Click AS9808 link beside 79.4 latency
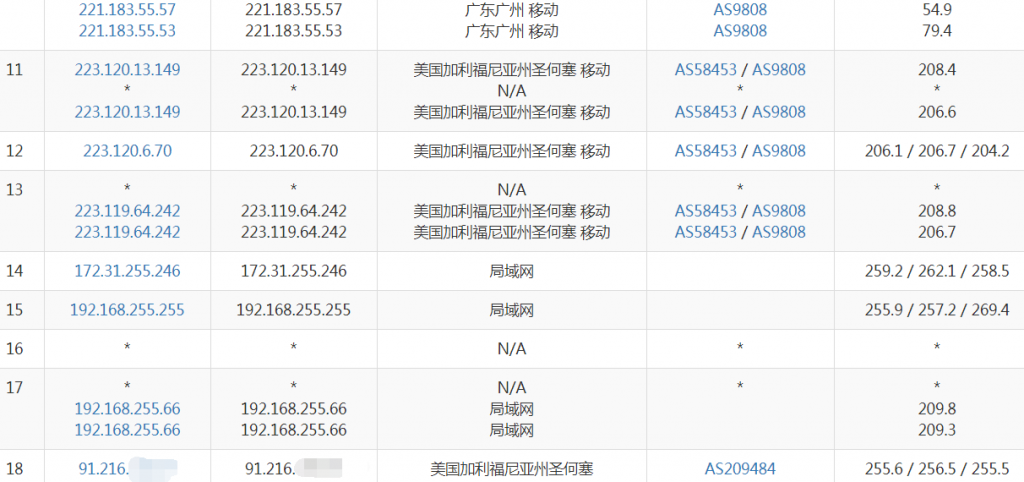 (x=740, y=31)
